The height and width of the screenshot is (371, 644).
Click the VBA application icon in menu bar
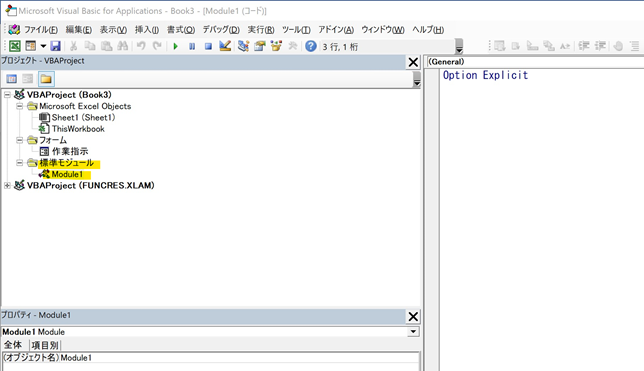click(x=14, y=30)
